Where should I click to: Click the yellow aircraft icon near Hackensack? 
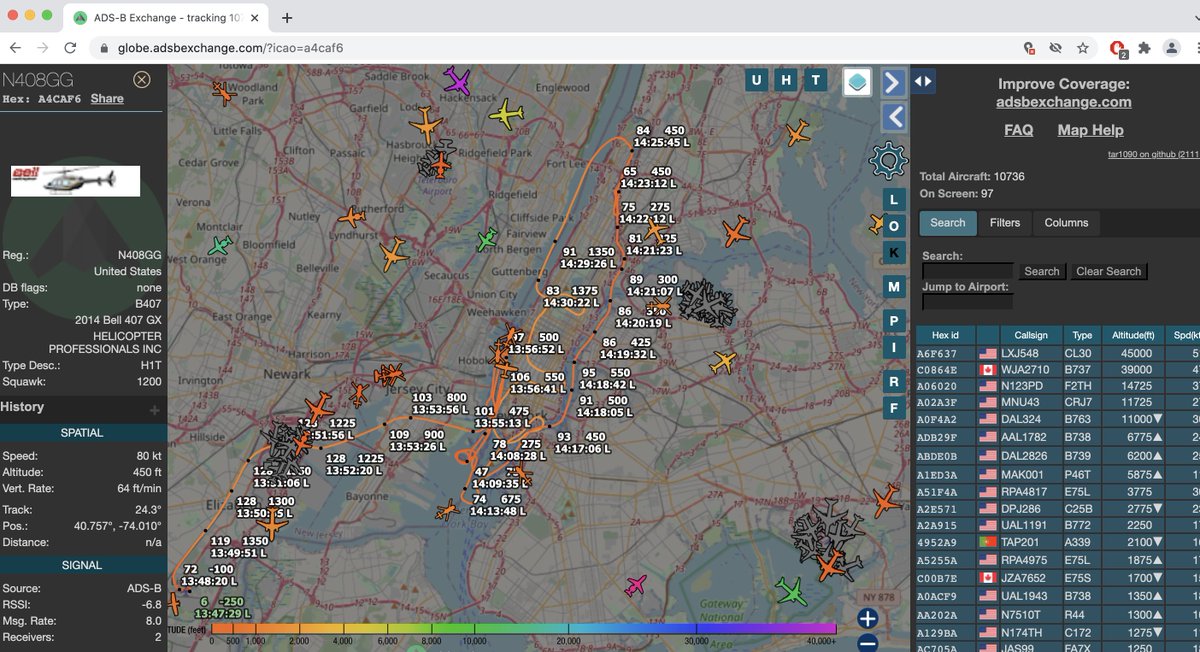click(506, 115)
